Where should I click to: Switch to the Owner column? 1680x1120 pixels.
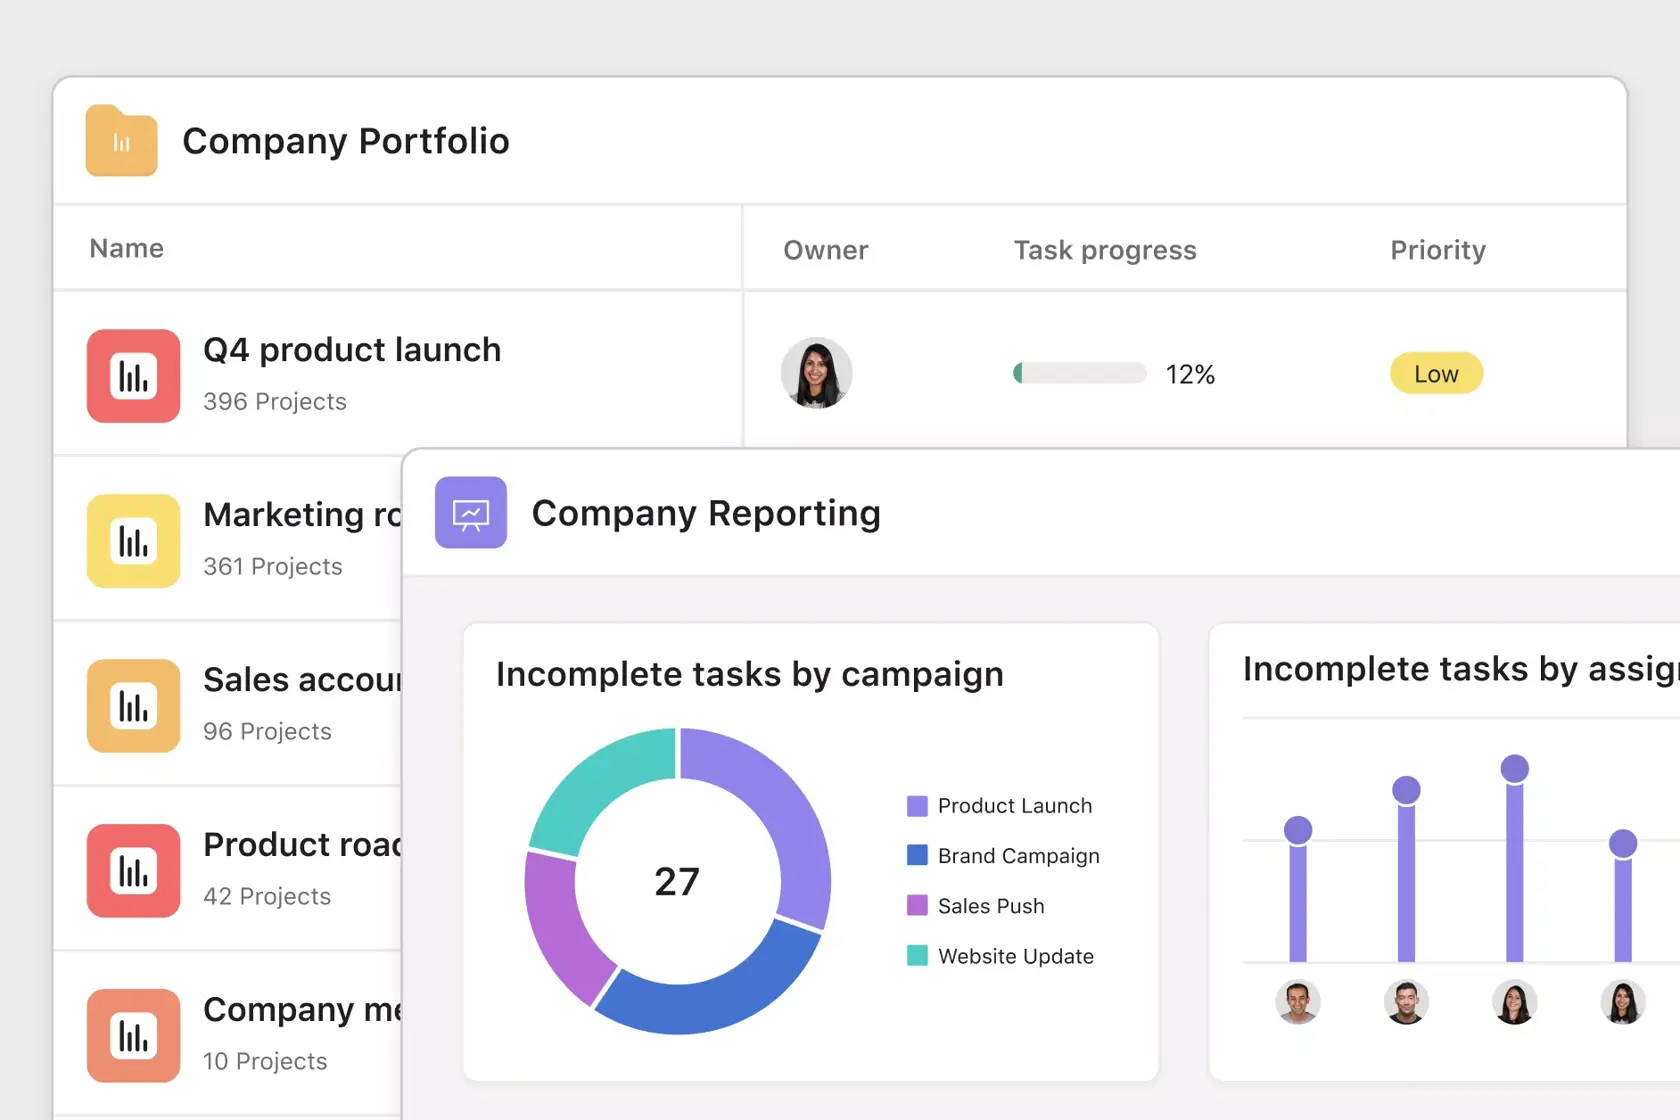825,250
